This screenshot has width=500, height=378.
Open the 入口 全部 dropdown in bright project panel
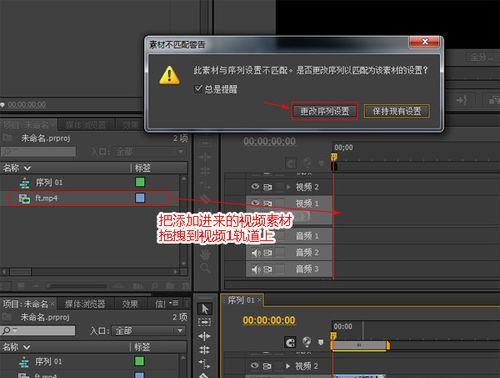(149, 331)
